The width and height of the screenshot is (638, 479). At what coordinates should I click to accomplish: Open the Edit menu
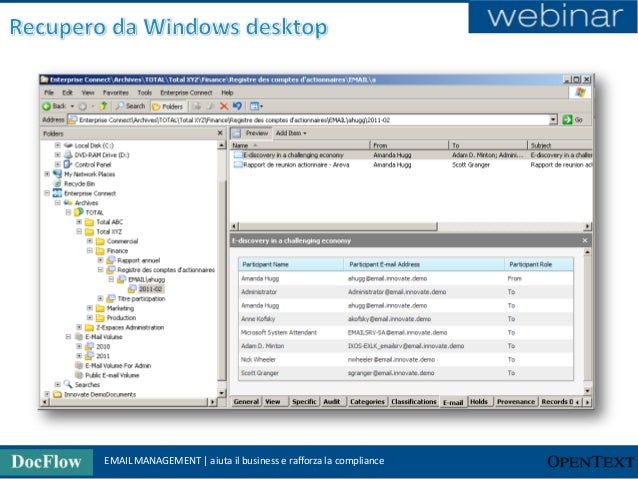click(x=68, y=93)
